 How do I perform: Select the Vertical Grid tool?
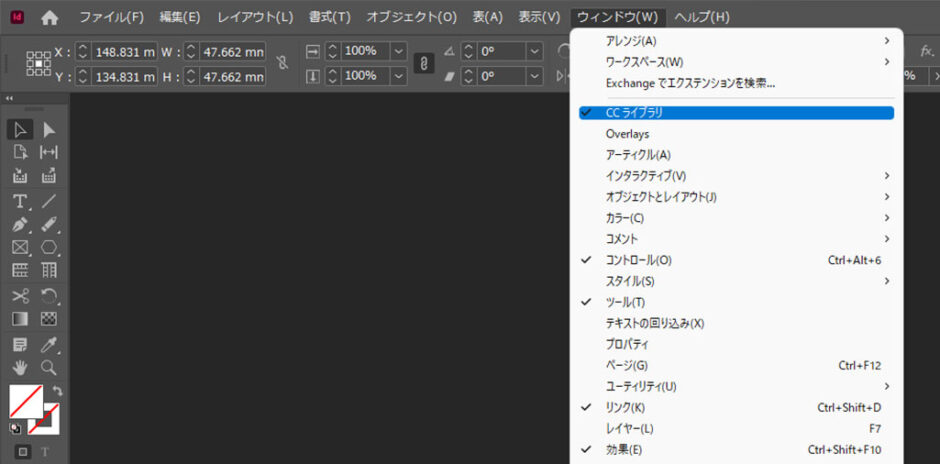49,270
